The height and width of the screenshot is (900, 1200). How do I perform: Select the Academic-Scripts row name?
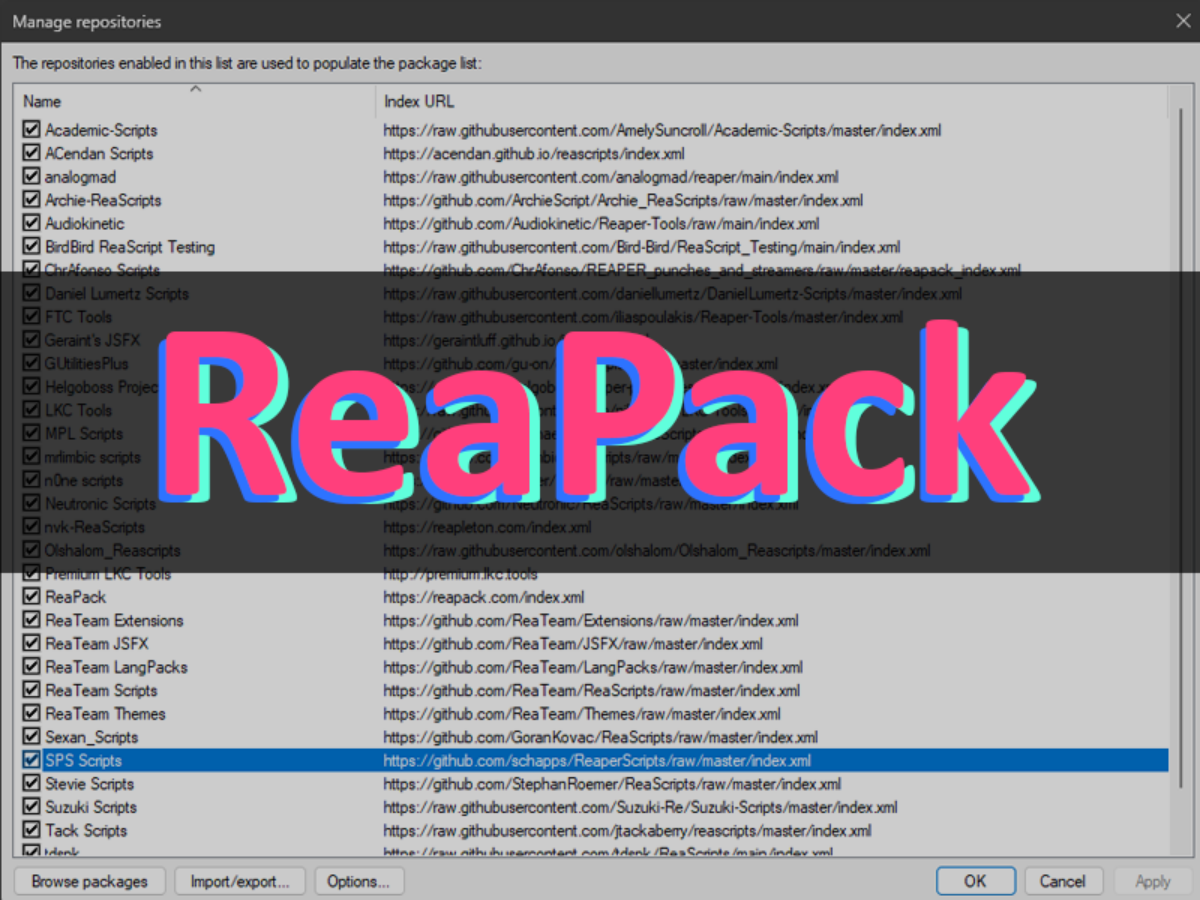click(x=101, y=130)
